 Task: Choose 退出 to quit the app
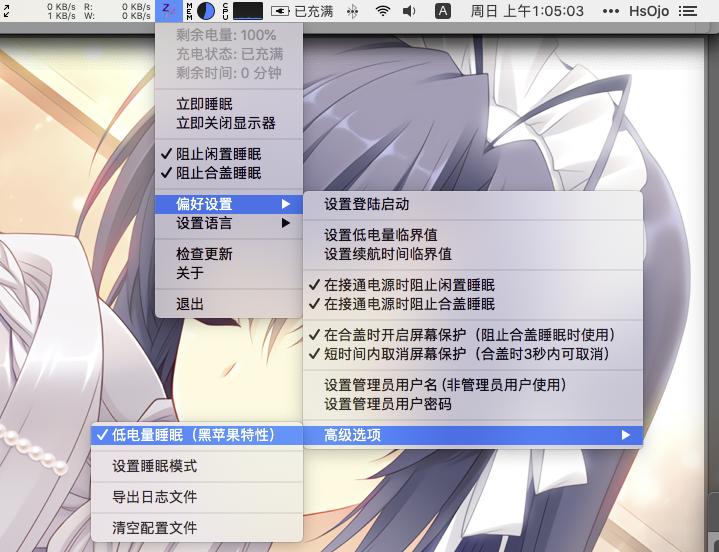[x=229, y=304]
